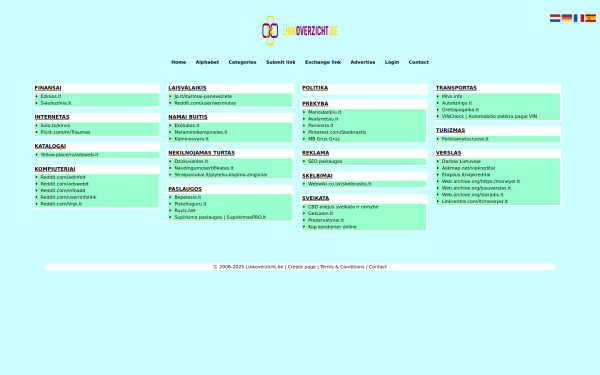Click the Linkoverzicht.be logo
The width and height of the screenshot is (600, 375).
pos(300,31)
